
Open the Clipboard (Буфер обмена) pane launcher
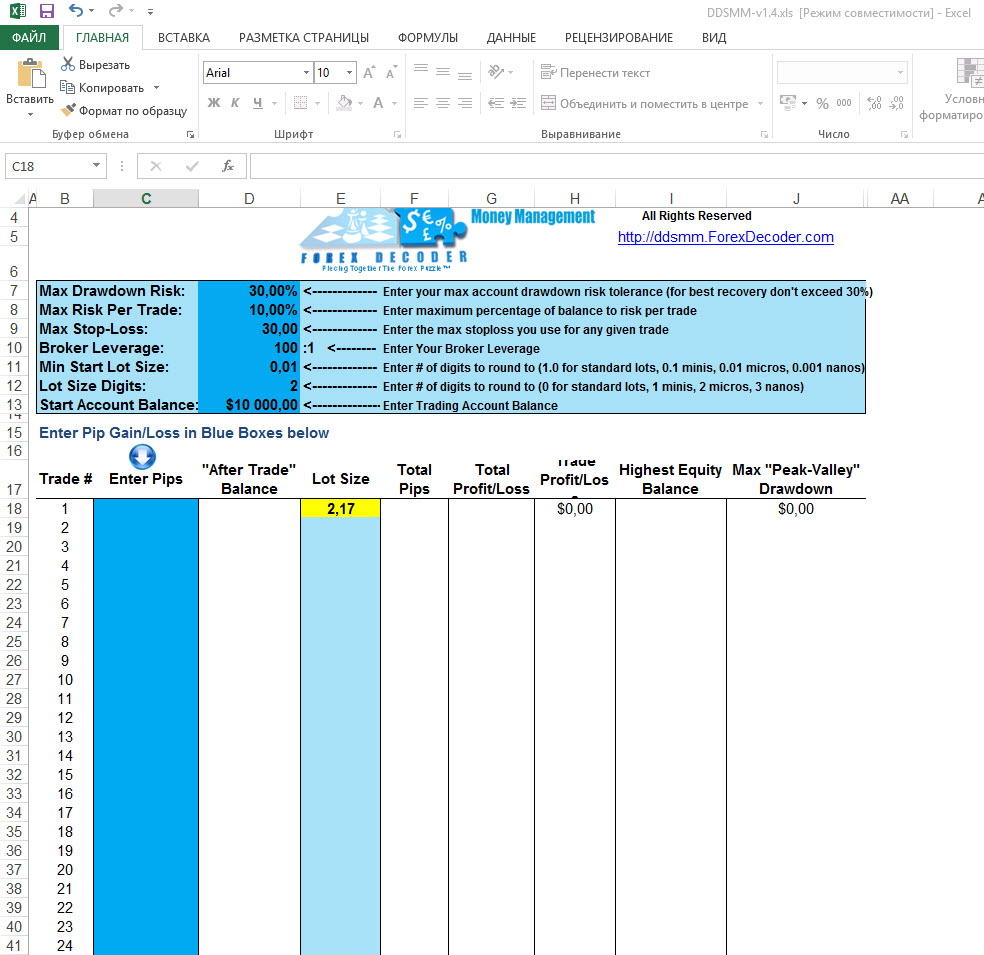(x=190, y=134)
